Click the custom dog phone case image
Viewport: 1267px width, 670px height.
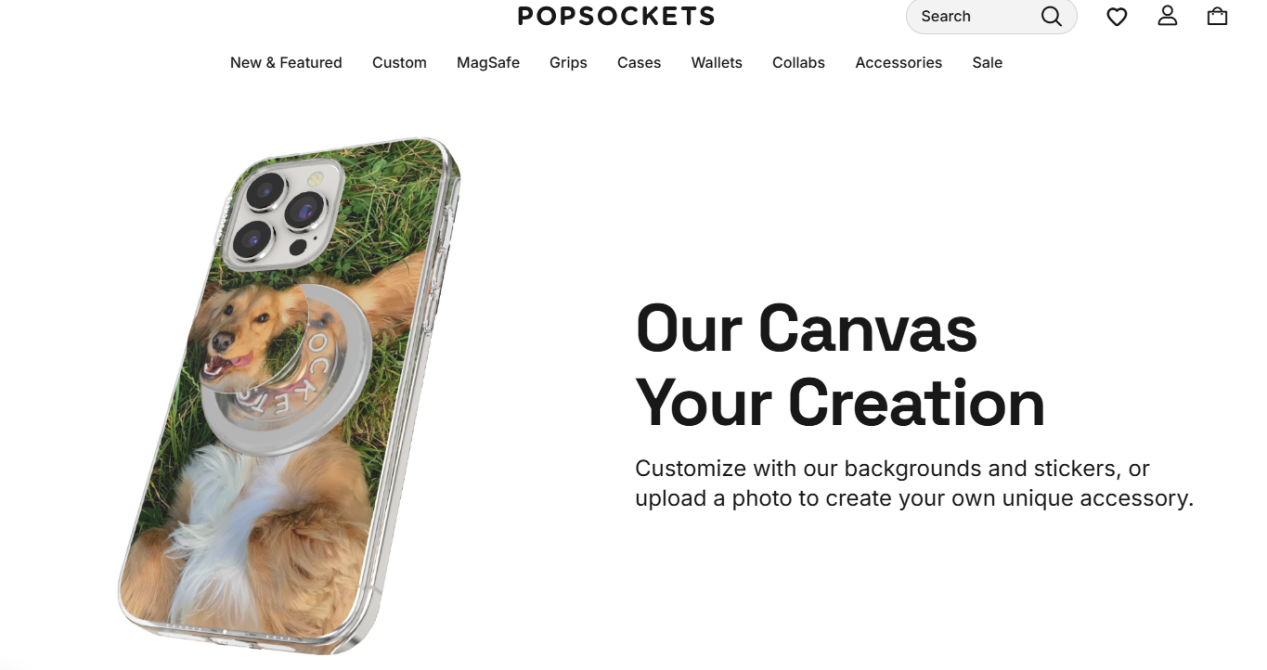tap(289, 395)
